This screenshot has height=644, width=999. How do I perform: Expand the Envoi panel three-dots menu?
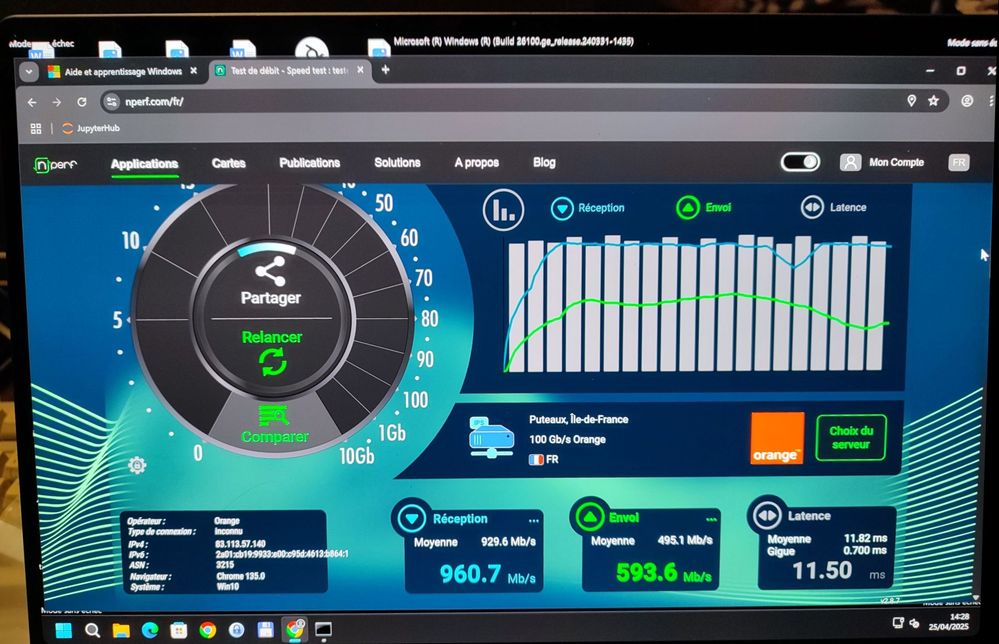coord(711,519)
